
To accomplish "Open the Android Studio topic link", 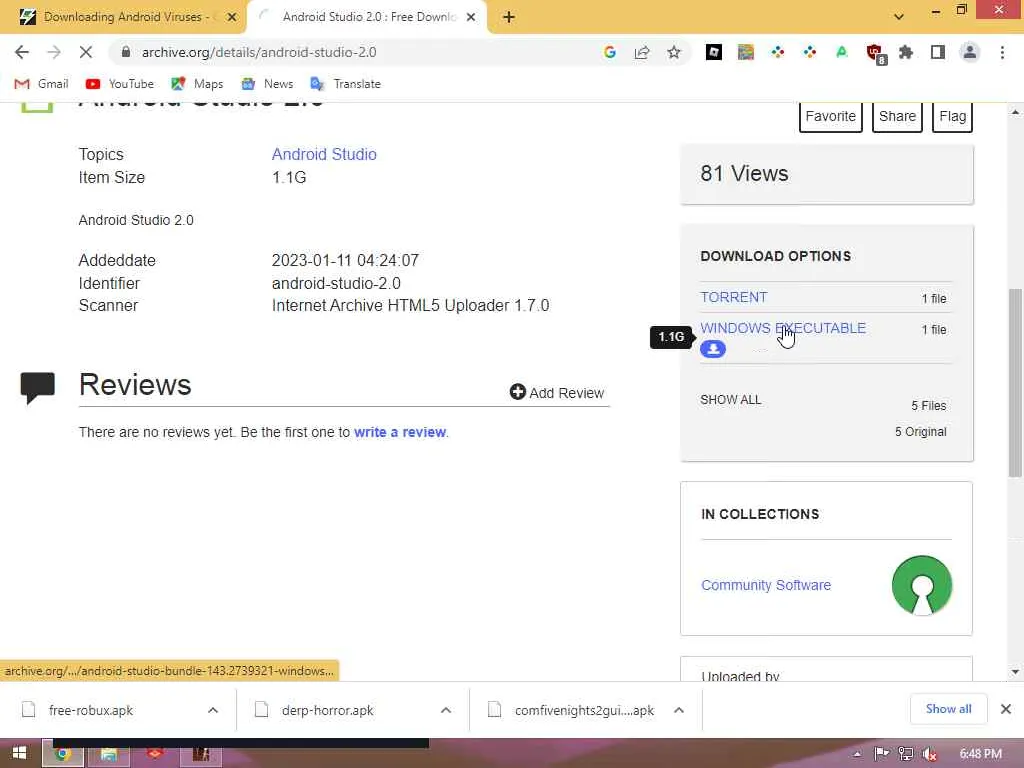I will pos(324,154).
